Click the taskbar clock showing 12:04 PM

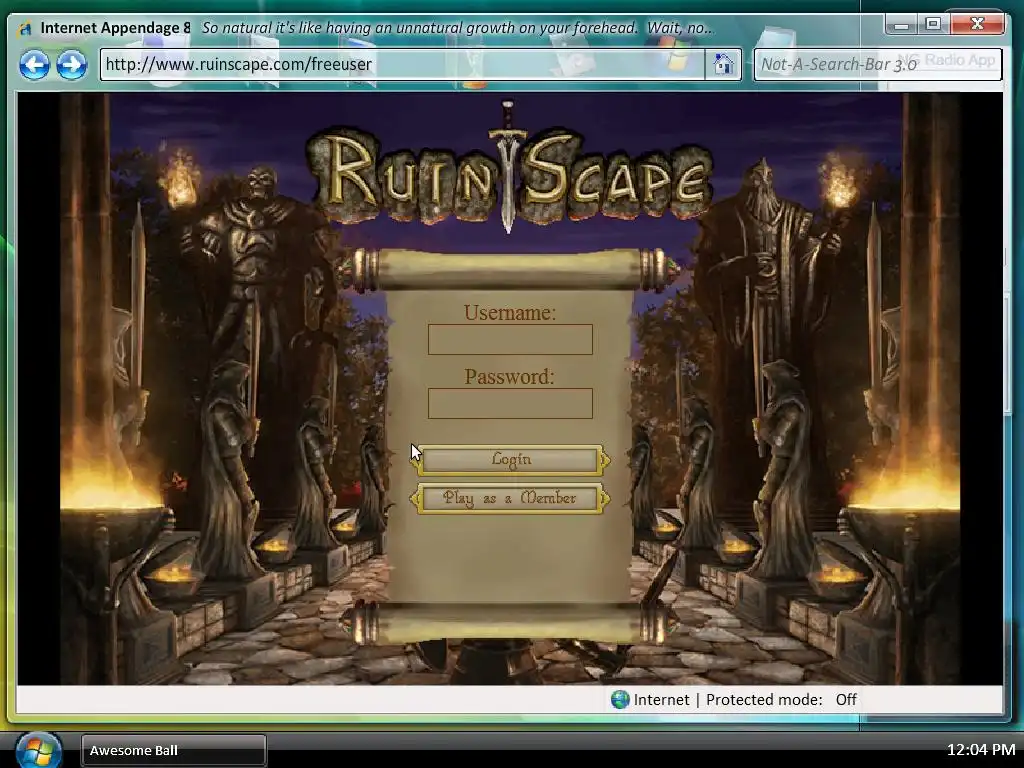tap(980, 750)
